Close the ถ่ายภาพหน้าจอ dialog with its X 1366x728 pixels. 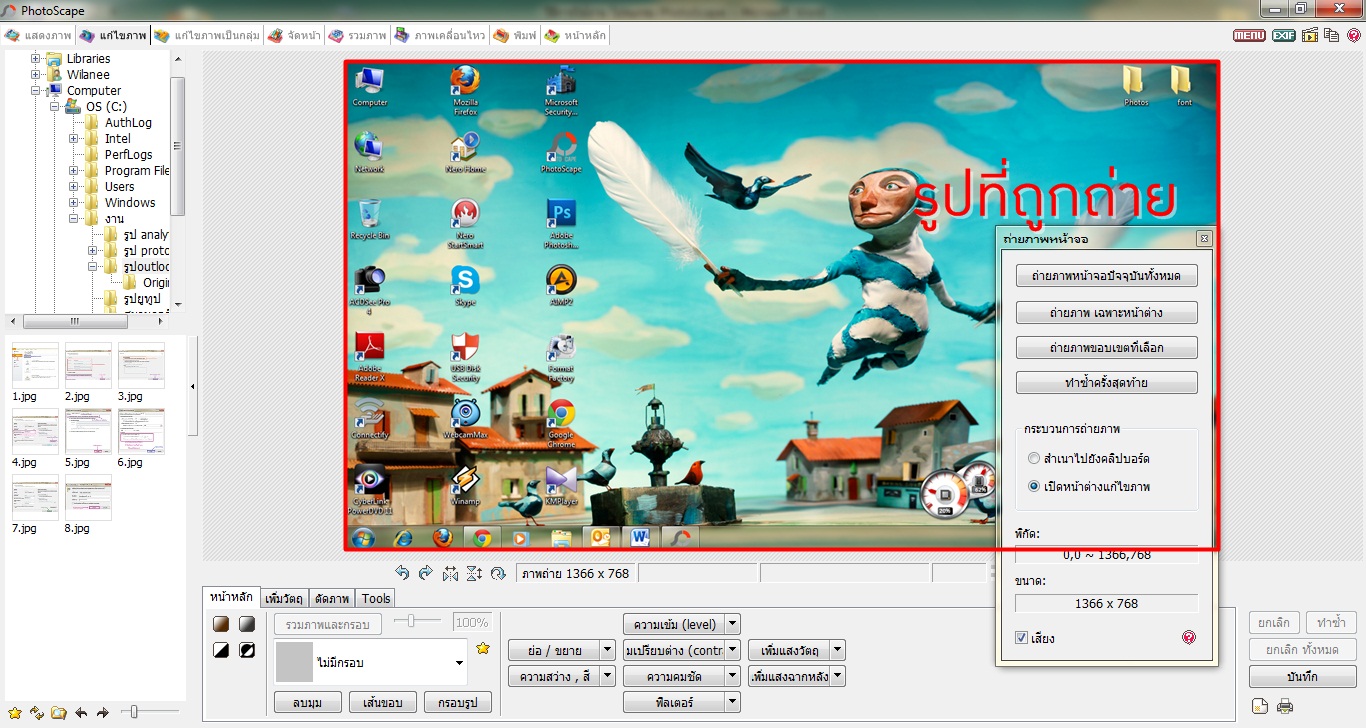coord(1204,239)
